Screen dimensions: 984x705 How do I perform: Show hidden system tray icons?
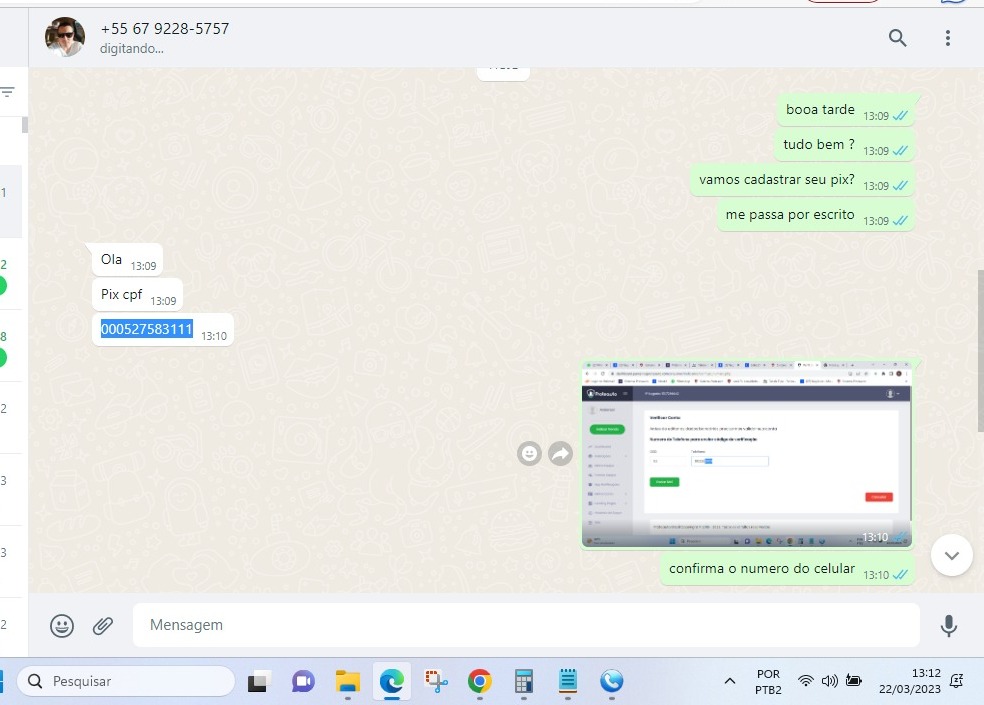tap(730, 681)
